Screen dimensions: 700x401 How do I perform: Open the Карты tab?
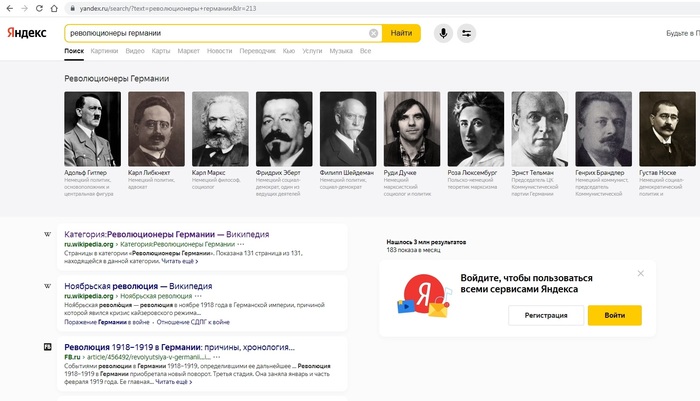(x=161, y=51)
